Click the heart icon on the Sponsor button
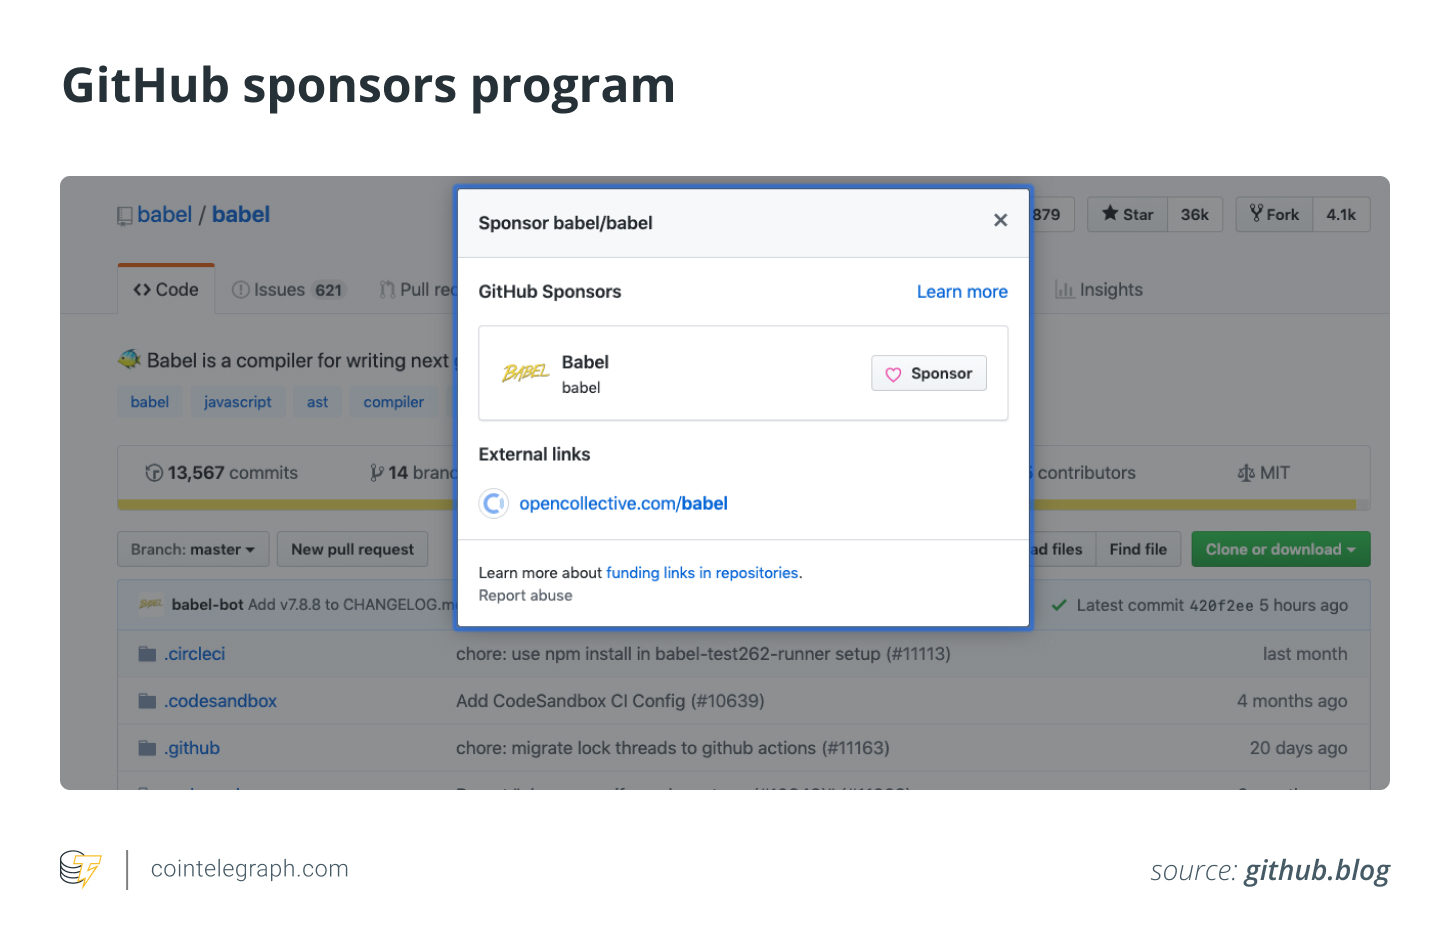The height and width of the screenshot is (950, 1450). pos(893,373)
